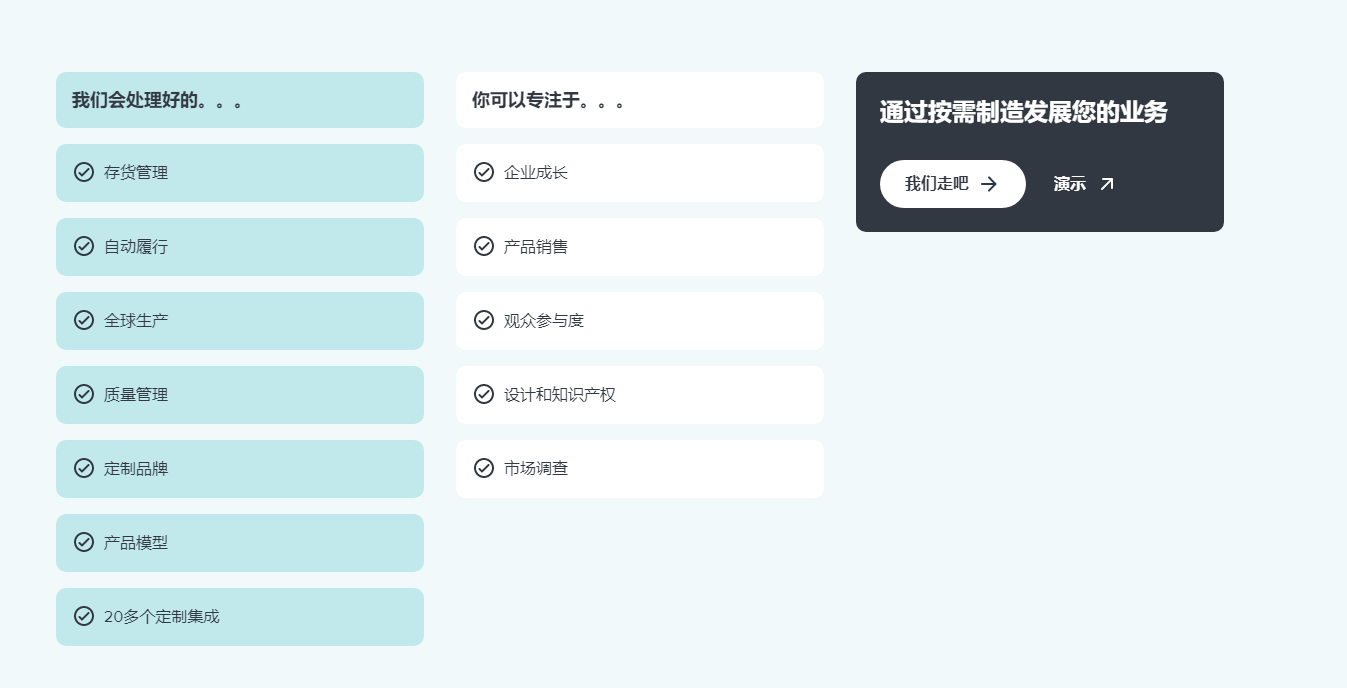Screen dimensions: 1347x688
Task: Click the checkmark icon beside 企业成长
Action: [484, 172]
